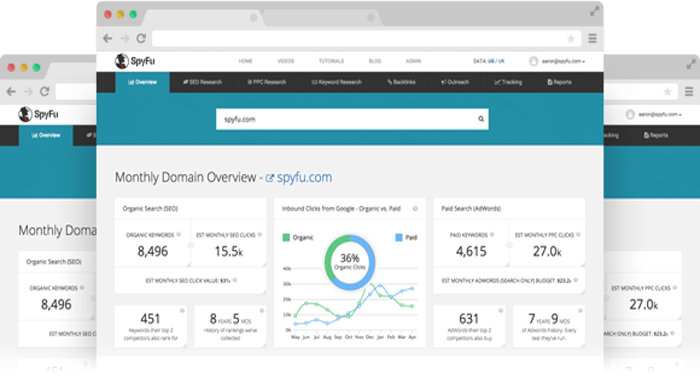Click back arrow in left background window

click(x=11, y=92)
